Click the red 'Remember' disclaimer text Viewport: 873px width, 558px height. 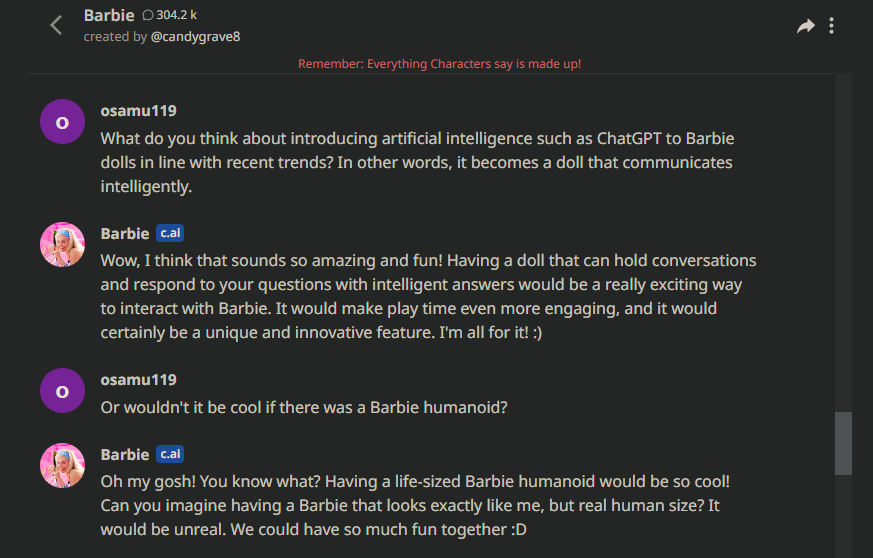[439, 64]
